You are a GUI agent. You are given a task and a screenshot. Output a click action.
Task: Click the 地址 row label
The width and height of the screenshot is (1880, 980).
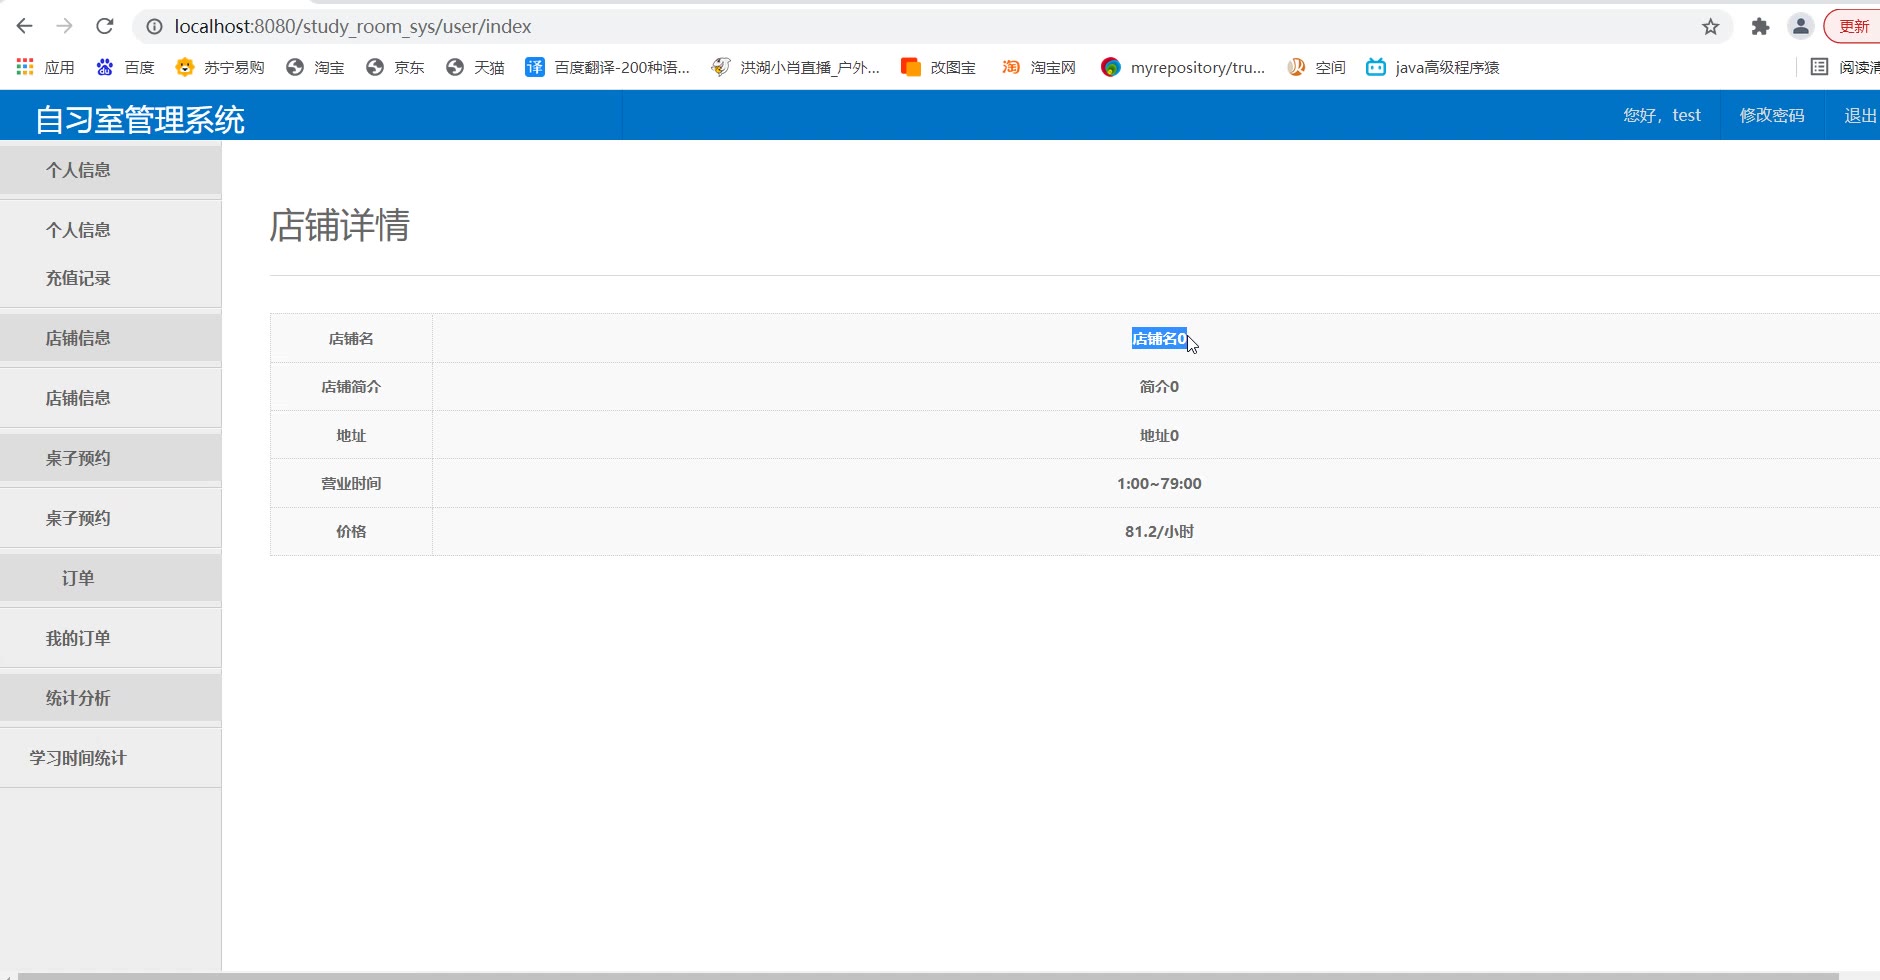point(351,436)
